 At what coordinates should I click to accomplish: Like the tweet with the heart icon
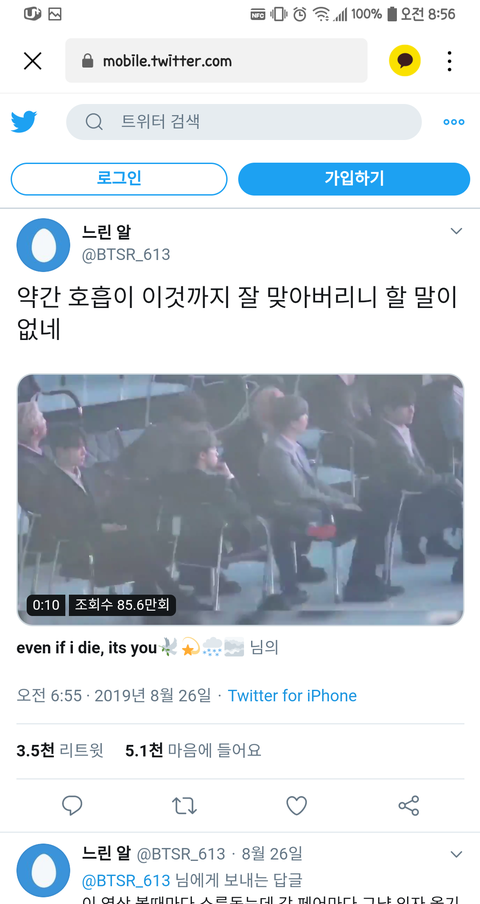297,805
